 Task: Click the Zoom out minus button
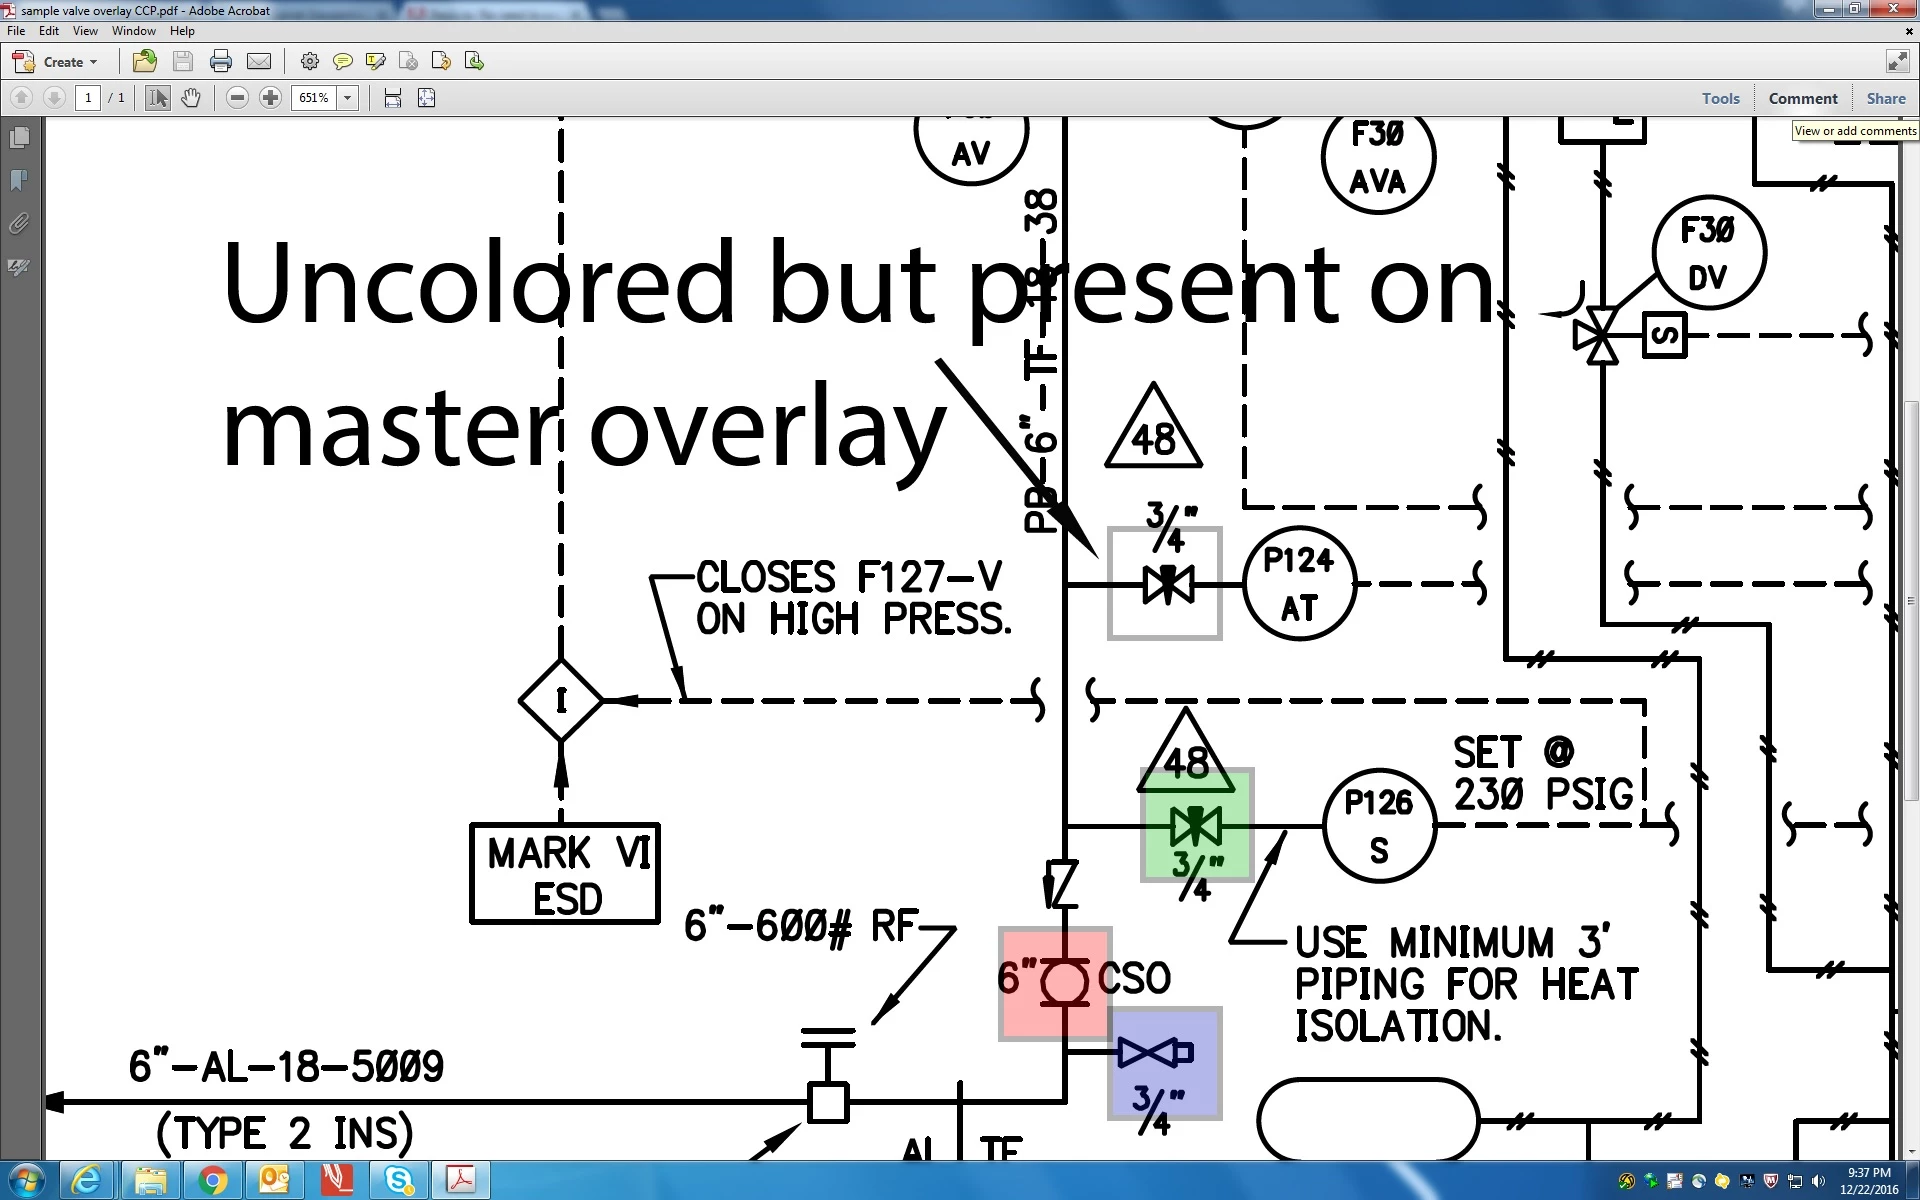point(237,98)
